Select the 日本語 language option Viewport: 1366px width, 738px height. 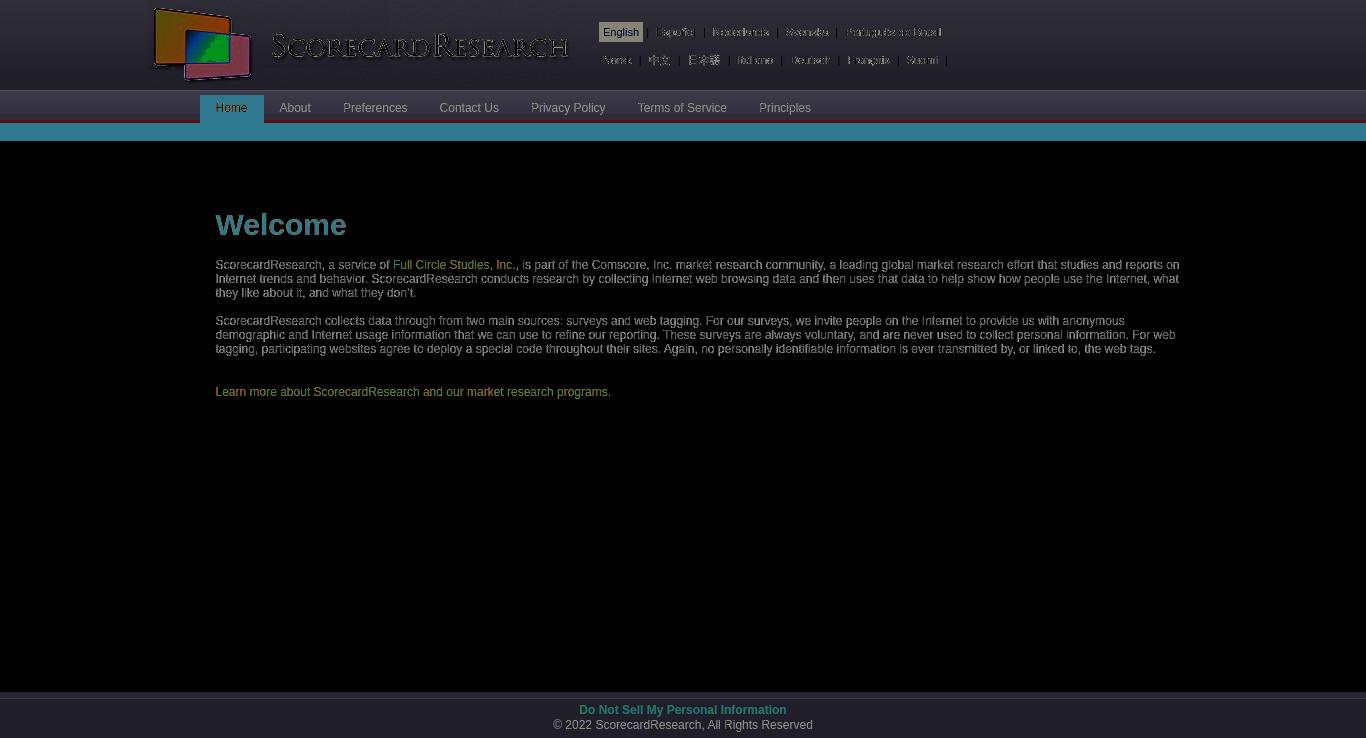pyautogui.click(x=704, y=60)
